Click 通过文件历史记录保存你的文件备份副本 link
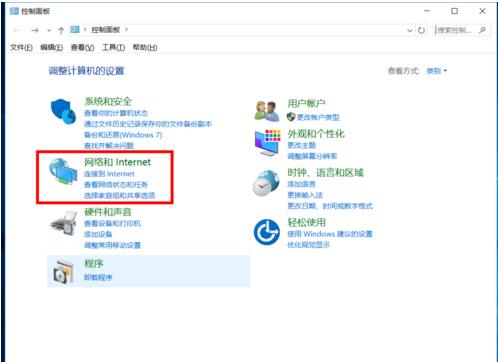498x362 pixels. point(148,124)
